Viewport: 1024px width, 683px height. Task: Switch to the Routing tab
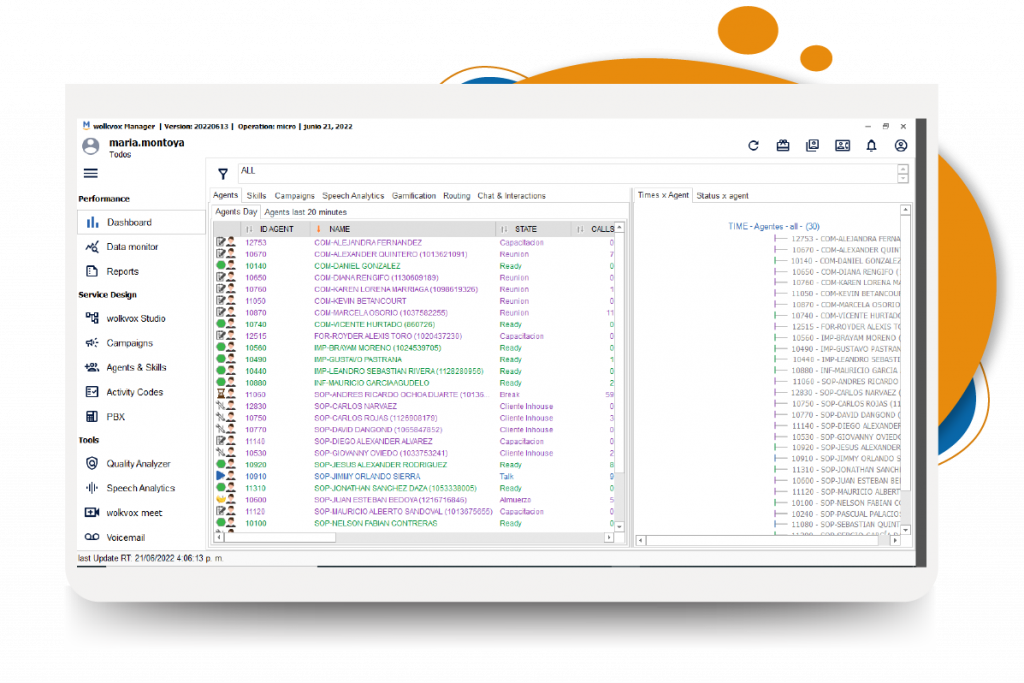[x=456, y=196]
